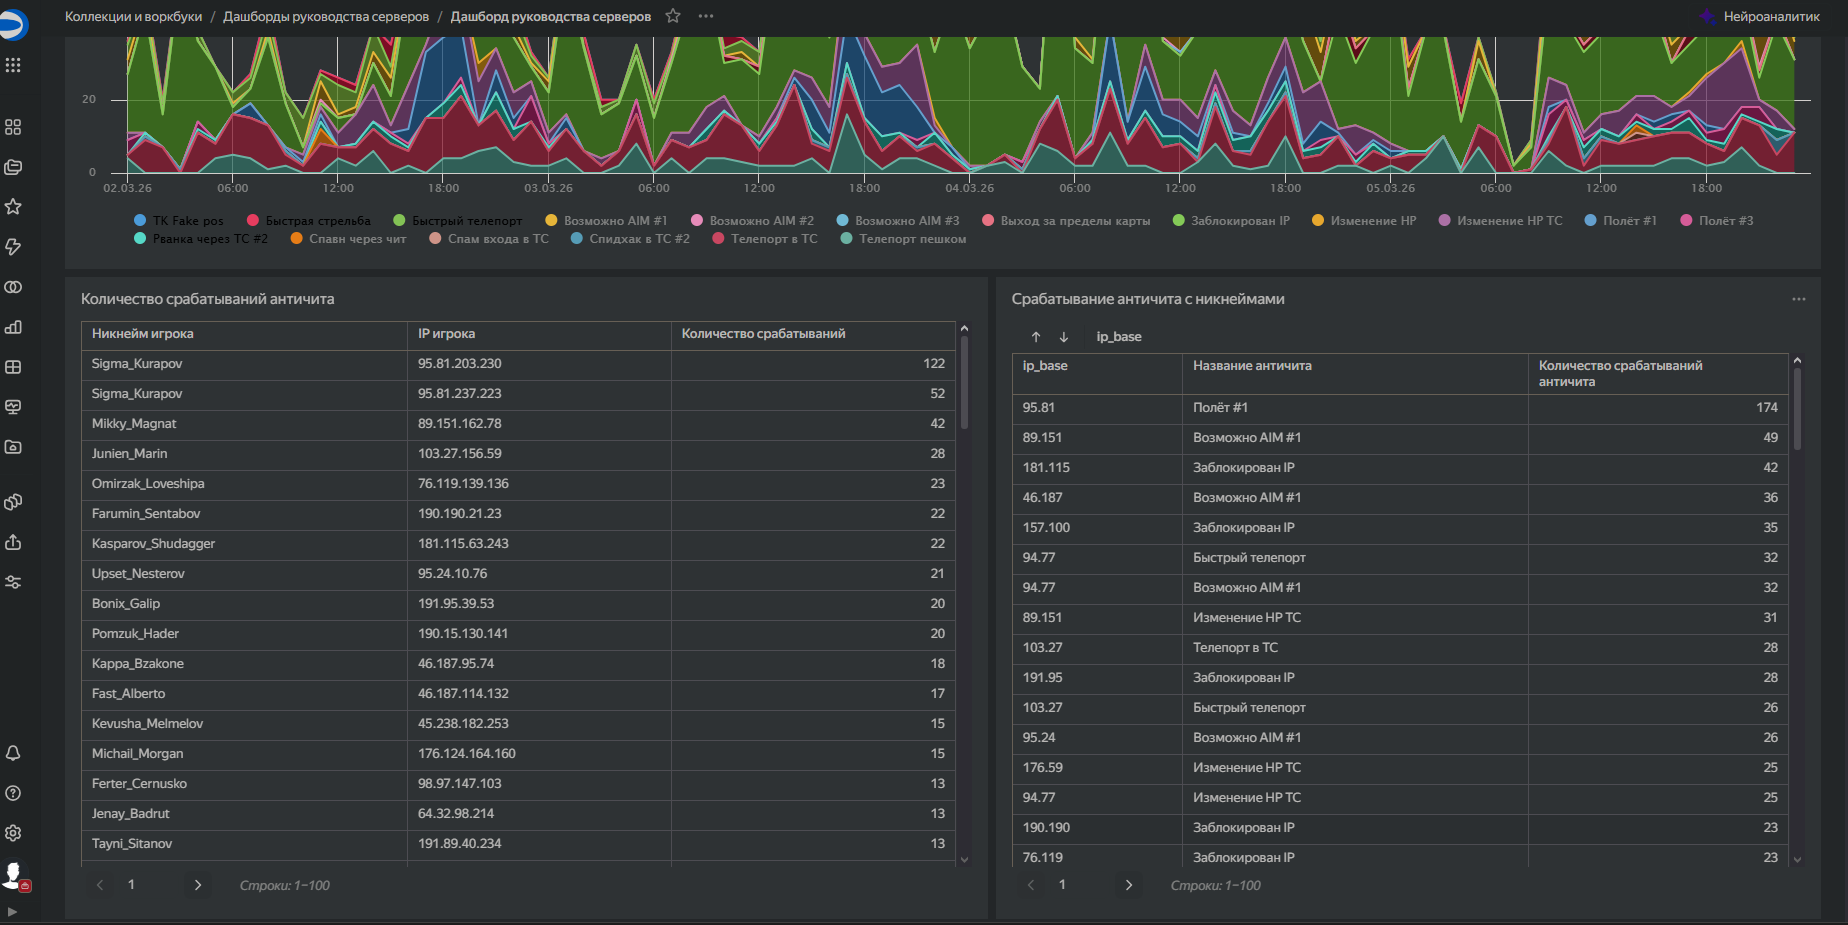Open settings gear in the sidebar
The image size is (1848, 925).
tap(13, 833)
